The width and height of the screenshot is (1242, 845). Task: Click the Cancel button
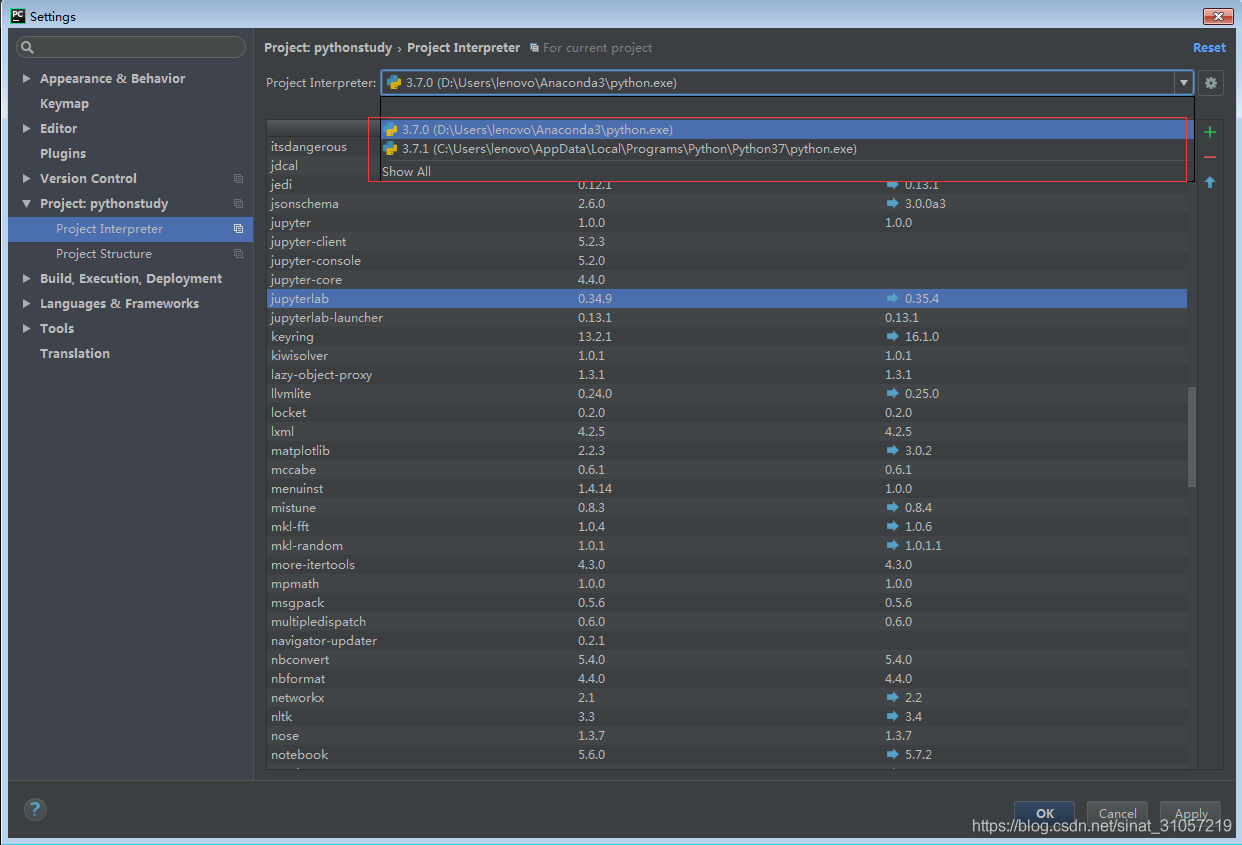click(1118, 813)
